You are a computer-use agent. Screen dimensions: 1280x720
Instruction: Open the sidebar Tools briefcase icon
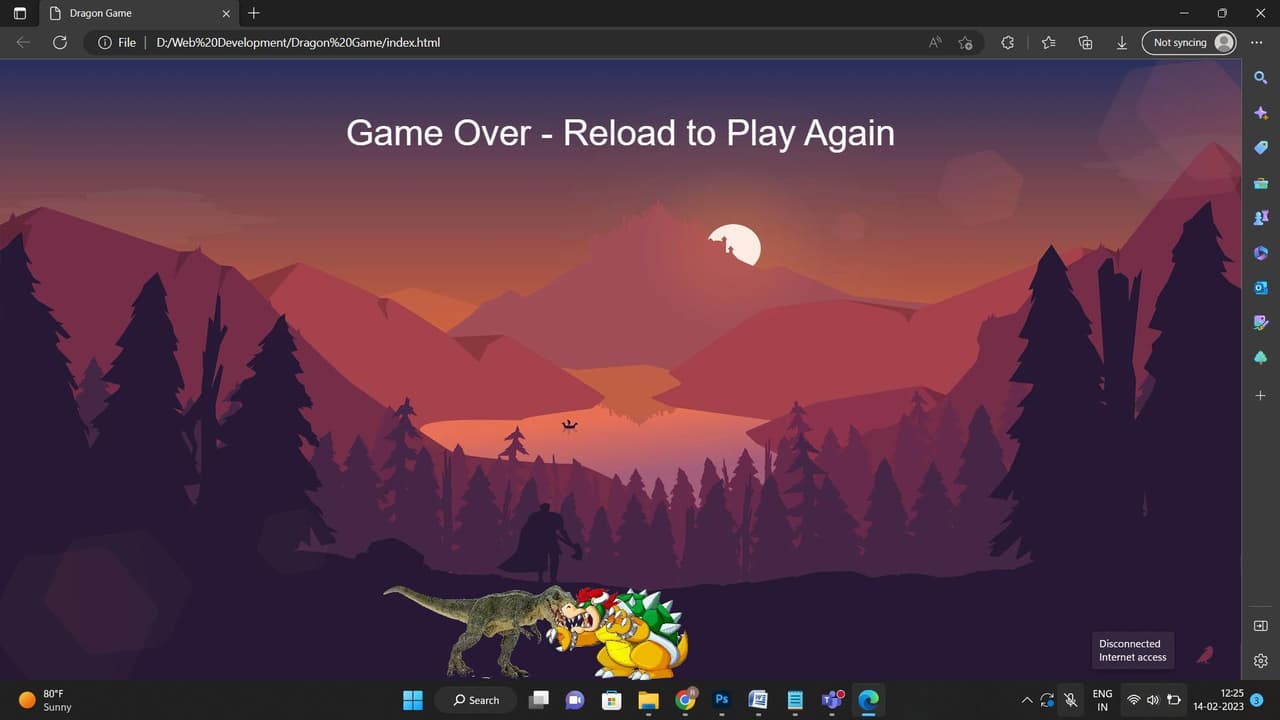point(1261,183)
